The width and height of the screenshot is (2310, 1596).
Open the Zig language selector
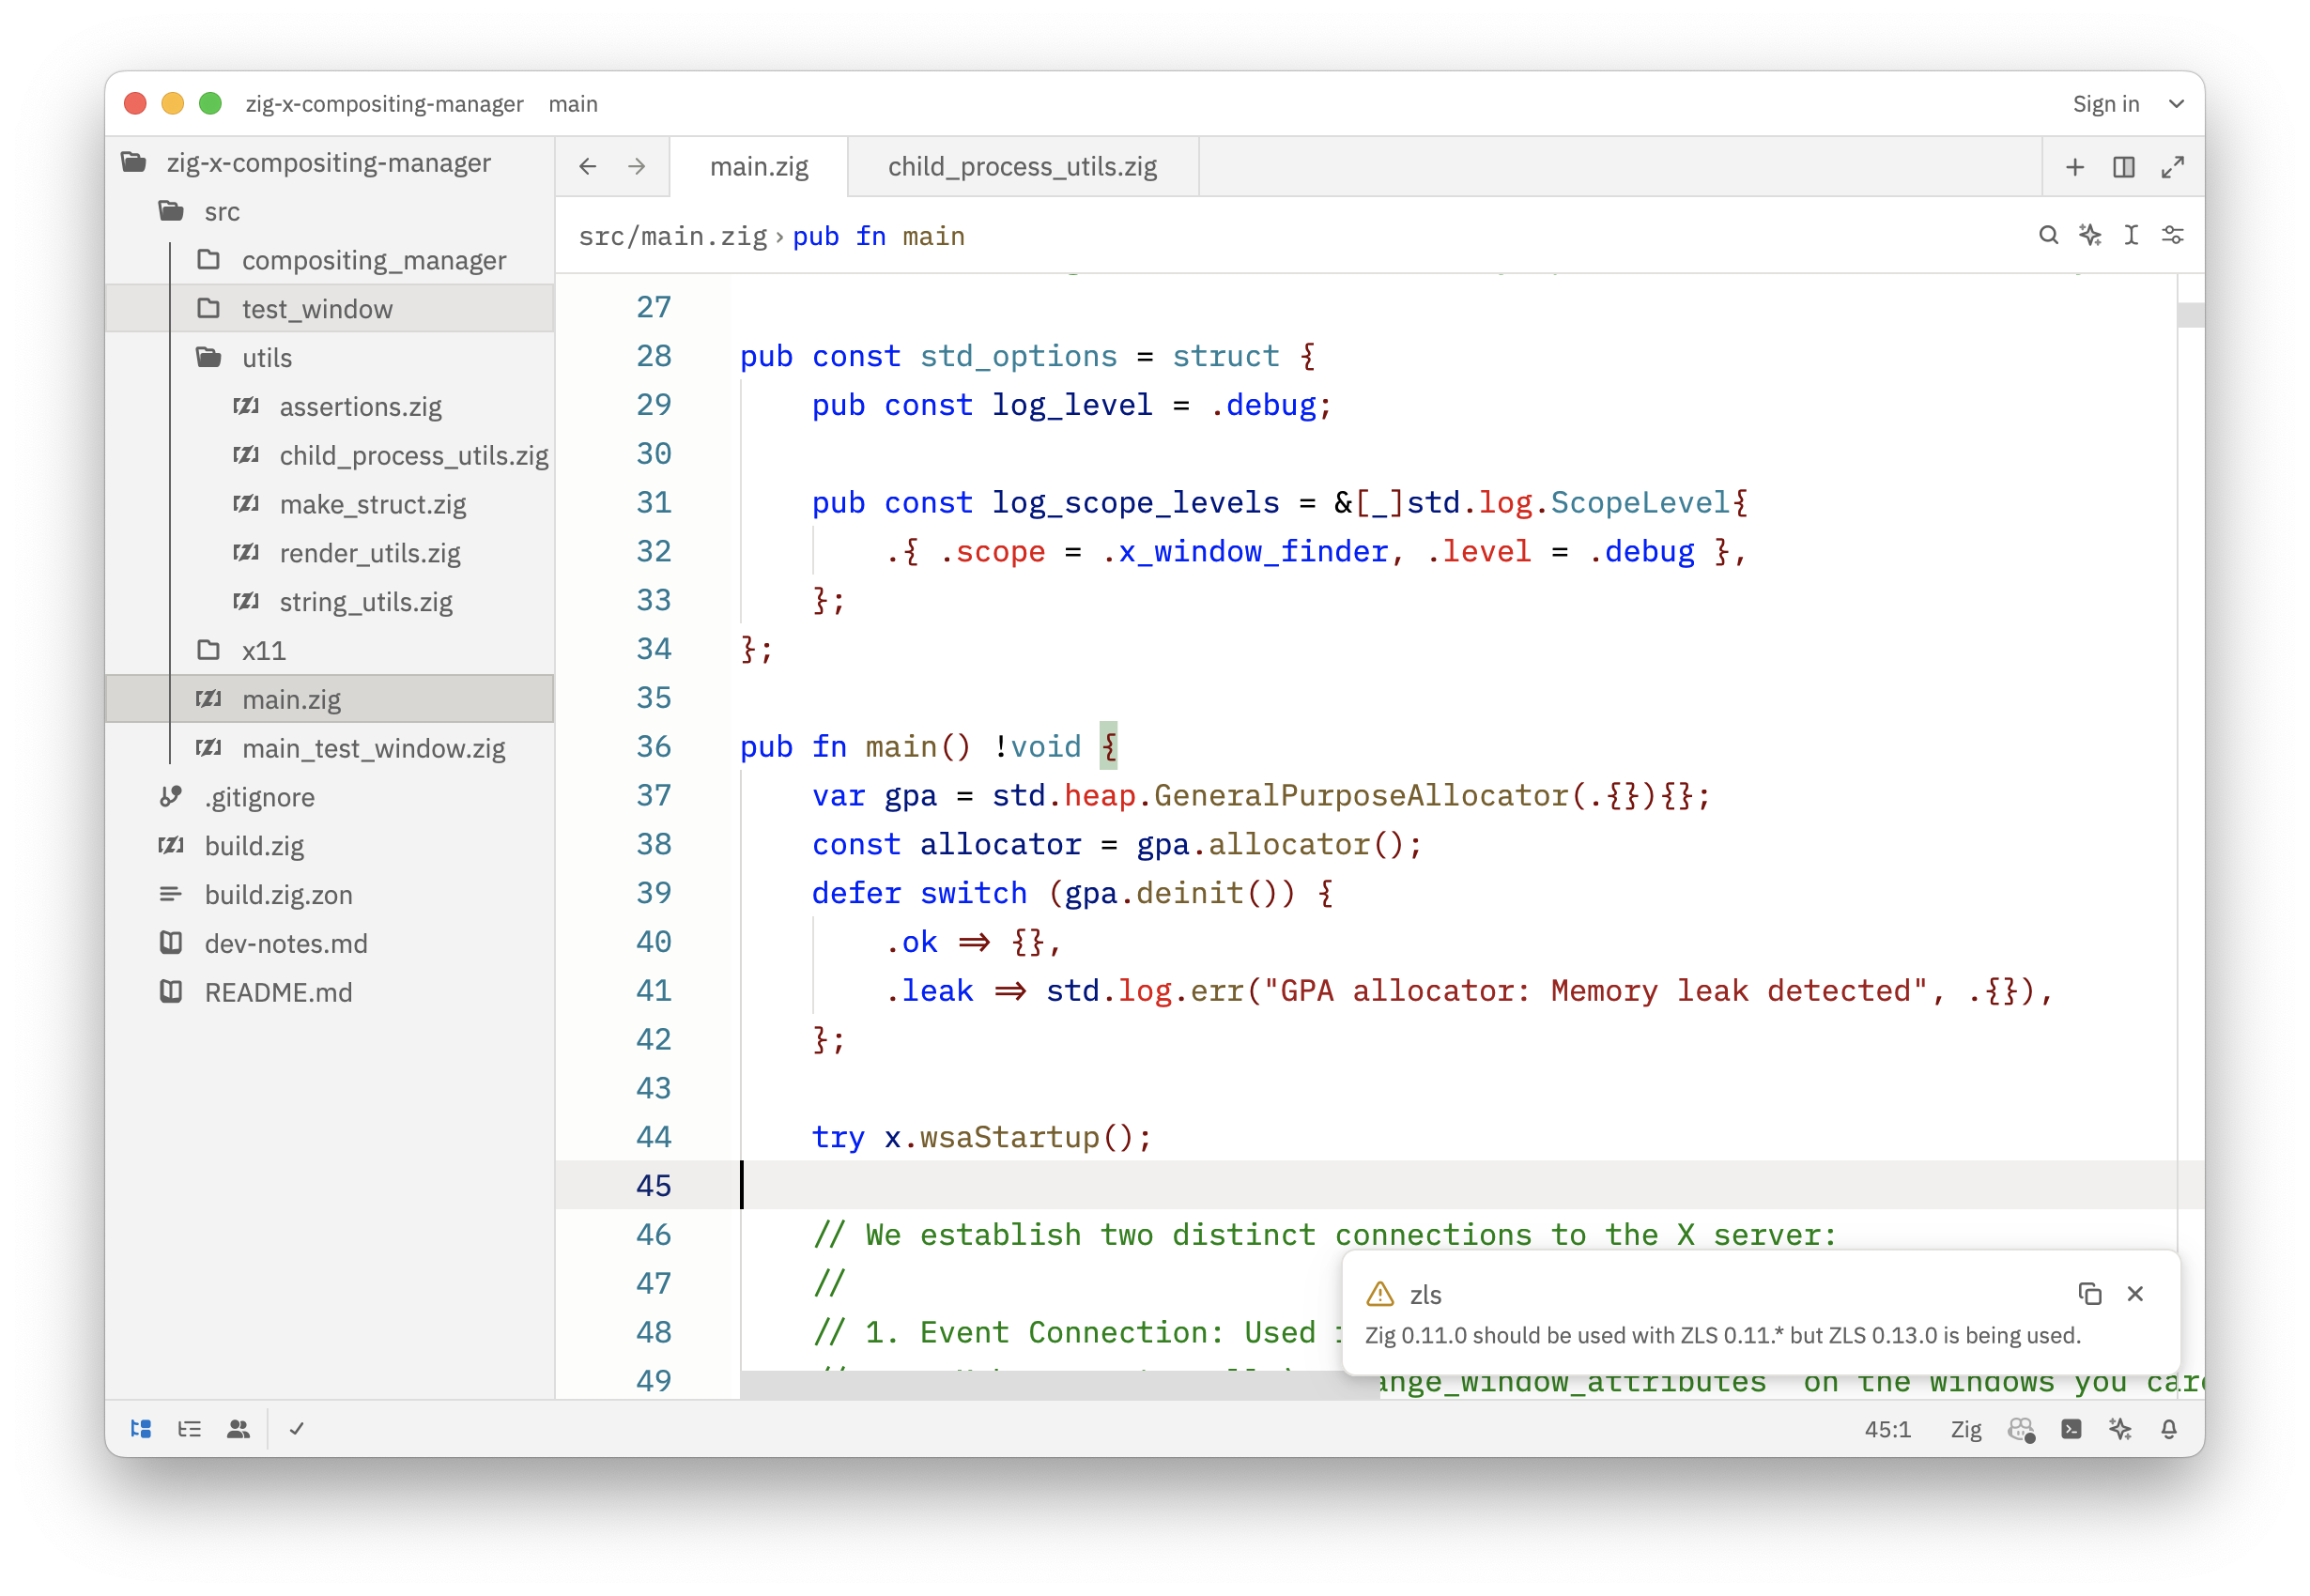pyautogui.click(x=1965, y=1429)
